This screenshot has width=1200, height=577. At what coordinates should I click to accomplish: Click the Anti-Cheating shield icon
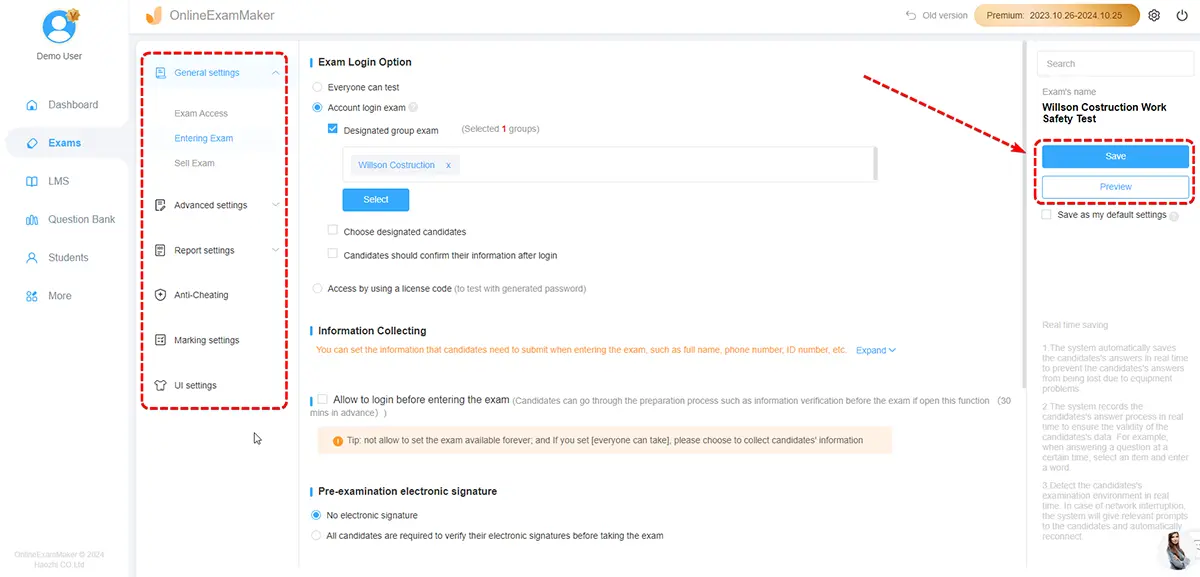tap(161, 295)
